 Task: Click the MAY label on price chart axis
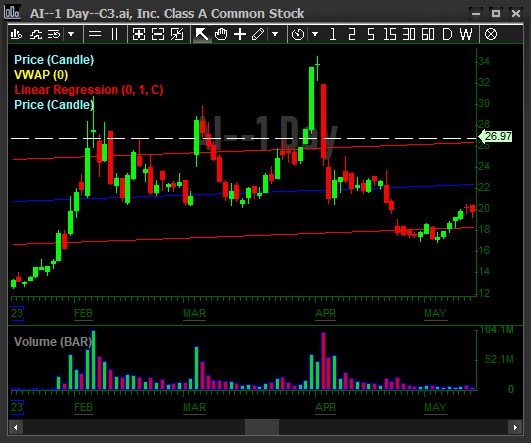[x=436, y=313]
